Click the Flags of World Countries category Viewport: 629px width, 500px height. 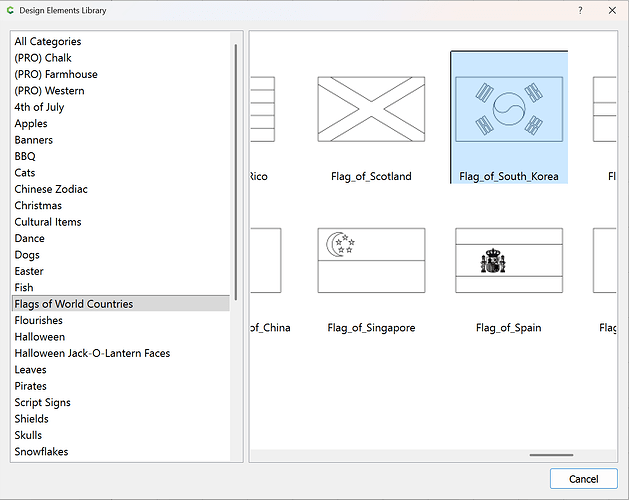click(x=73, y=304)
